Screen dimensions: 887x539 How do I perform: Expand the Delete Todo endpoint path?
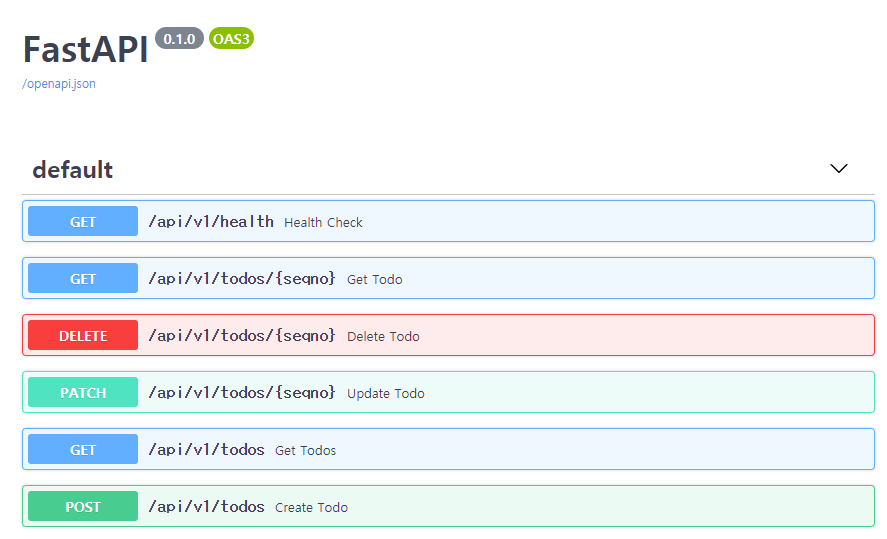242,335
